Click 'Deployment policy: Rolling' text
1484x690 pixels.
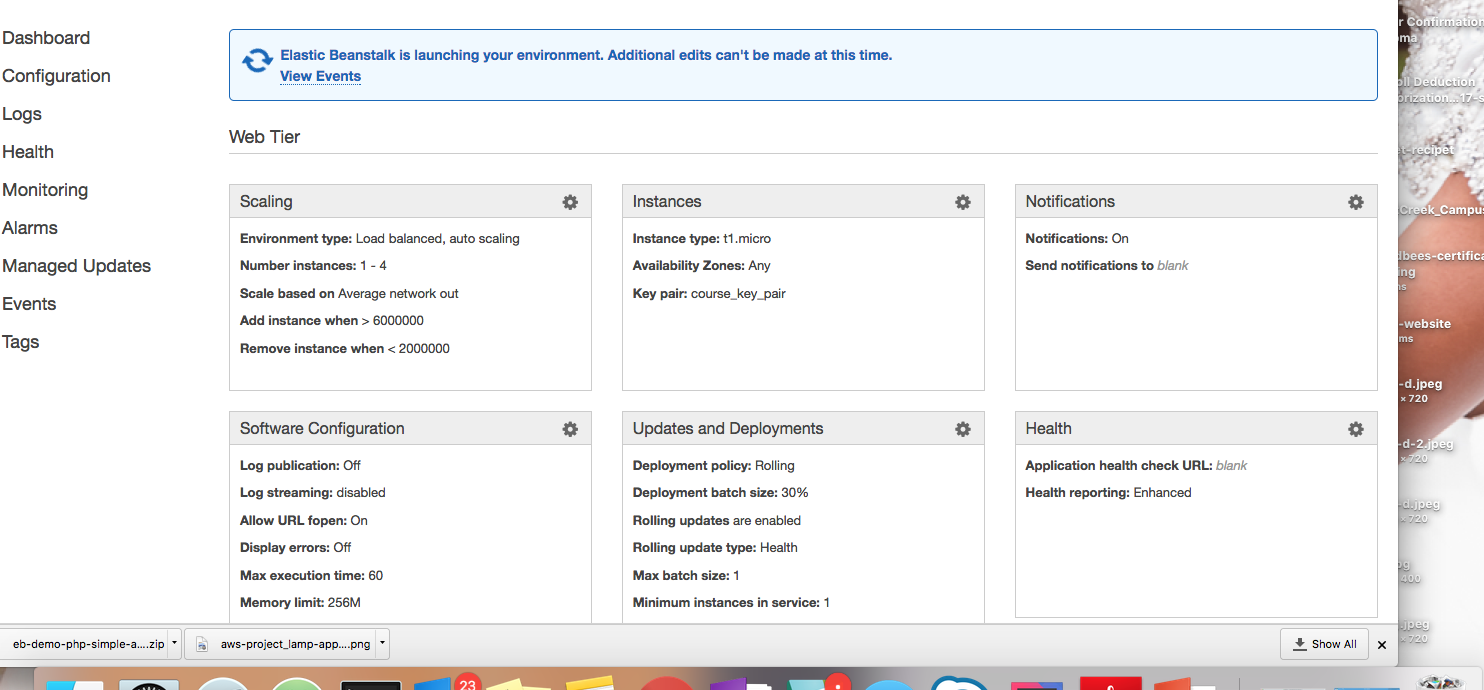(x=714, y=466)
